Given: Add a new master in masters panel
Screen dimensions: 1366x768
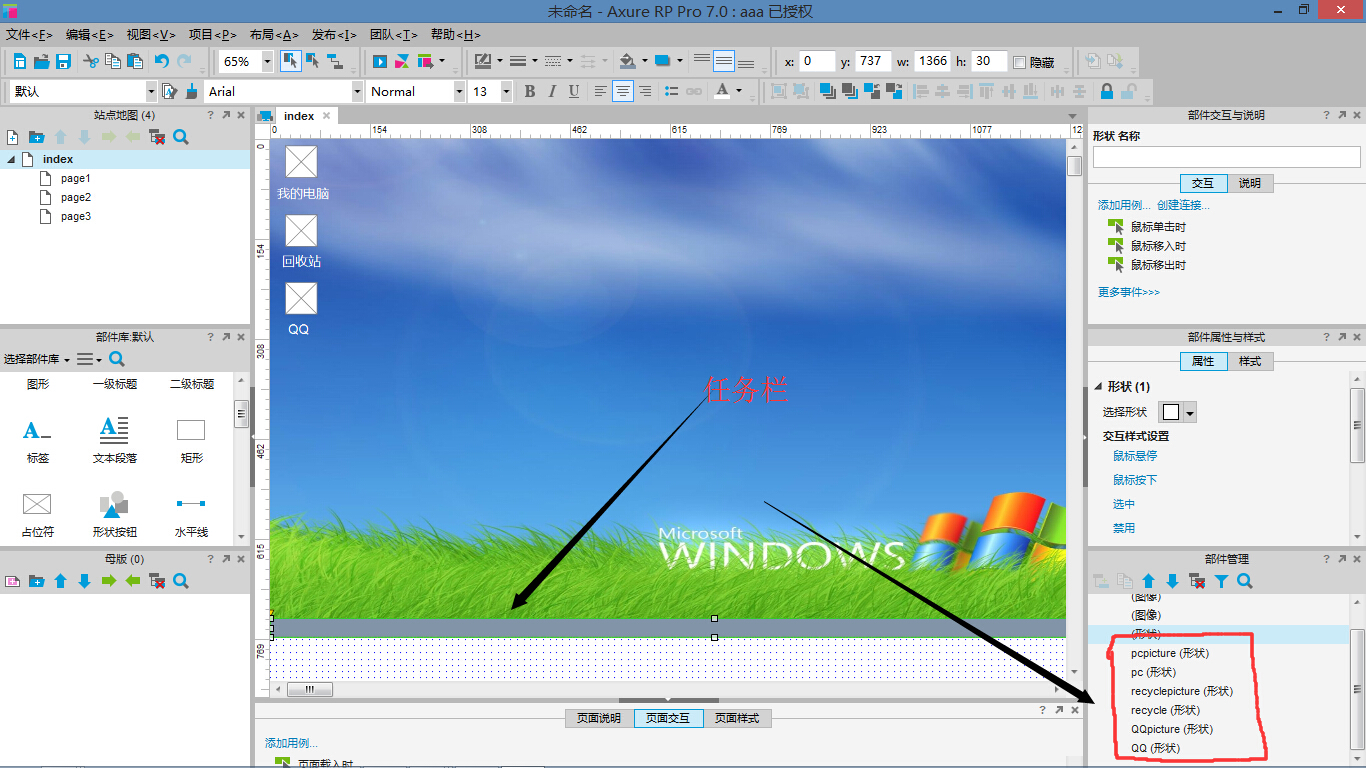Looking at the screenshot, I should (14, 581).
